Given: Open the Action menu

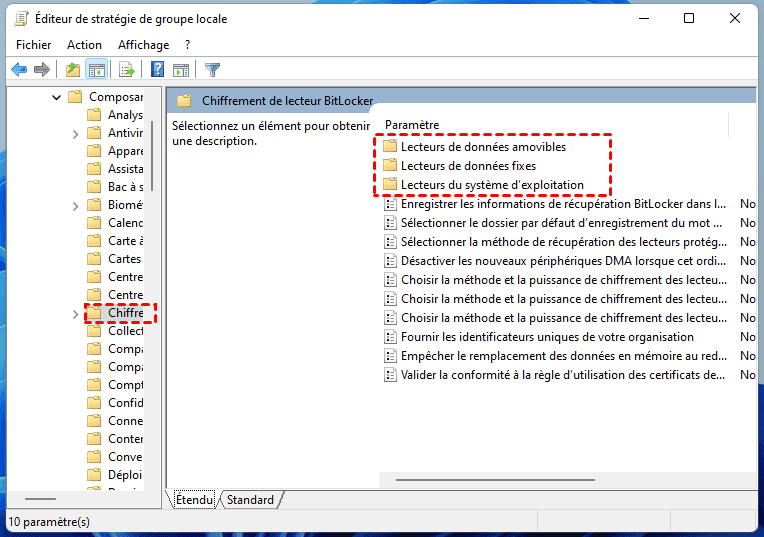Looking at the screenshot, I should tap(84, 45).
